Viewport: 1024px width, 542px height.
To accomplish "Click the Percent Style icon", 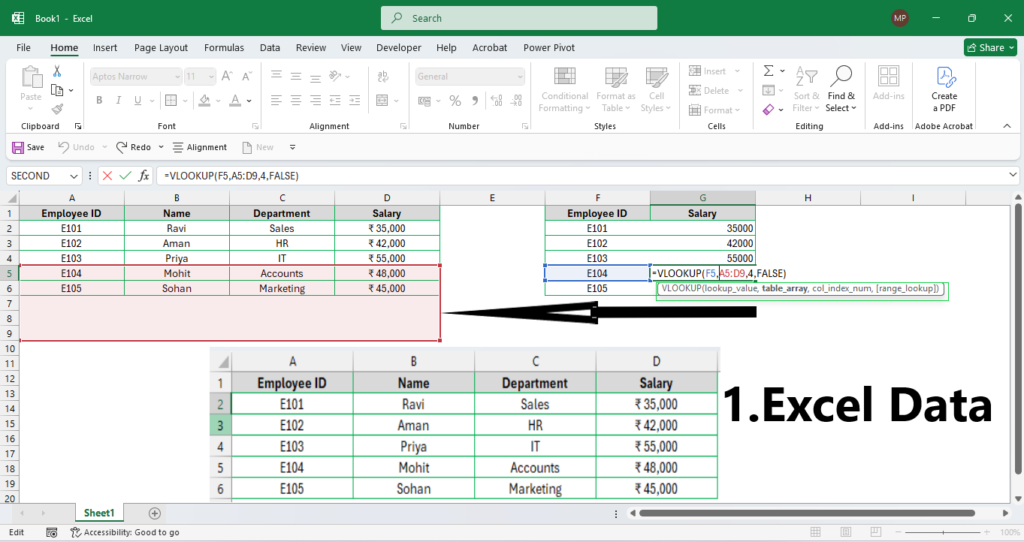I will coord(455,101).
